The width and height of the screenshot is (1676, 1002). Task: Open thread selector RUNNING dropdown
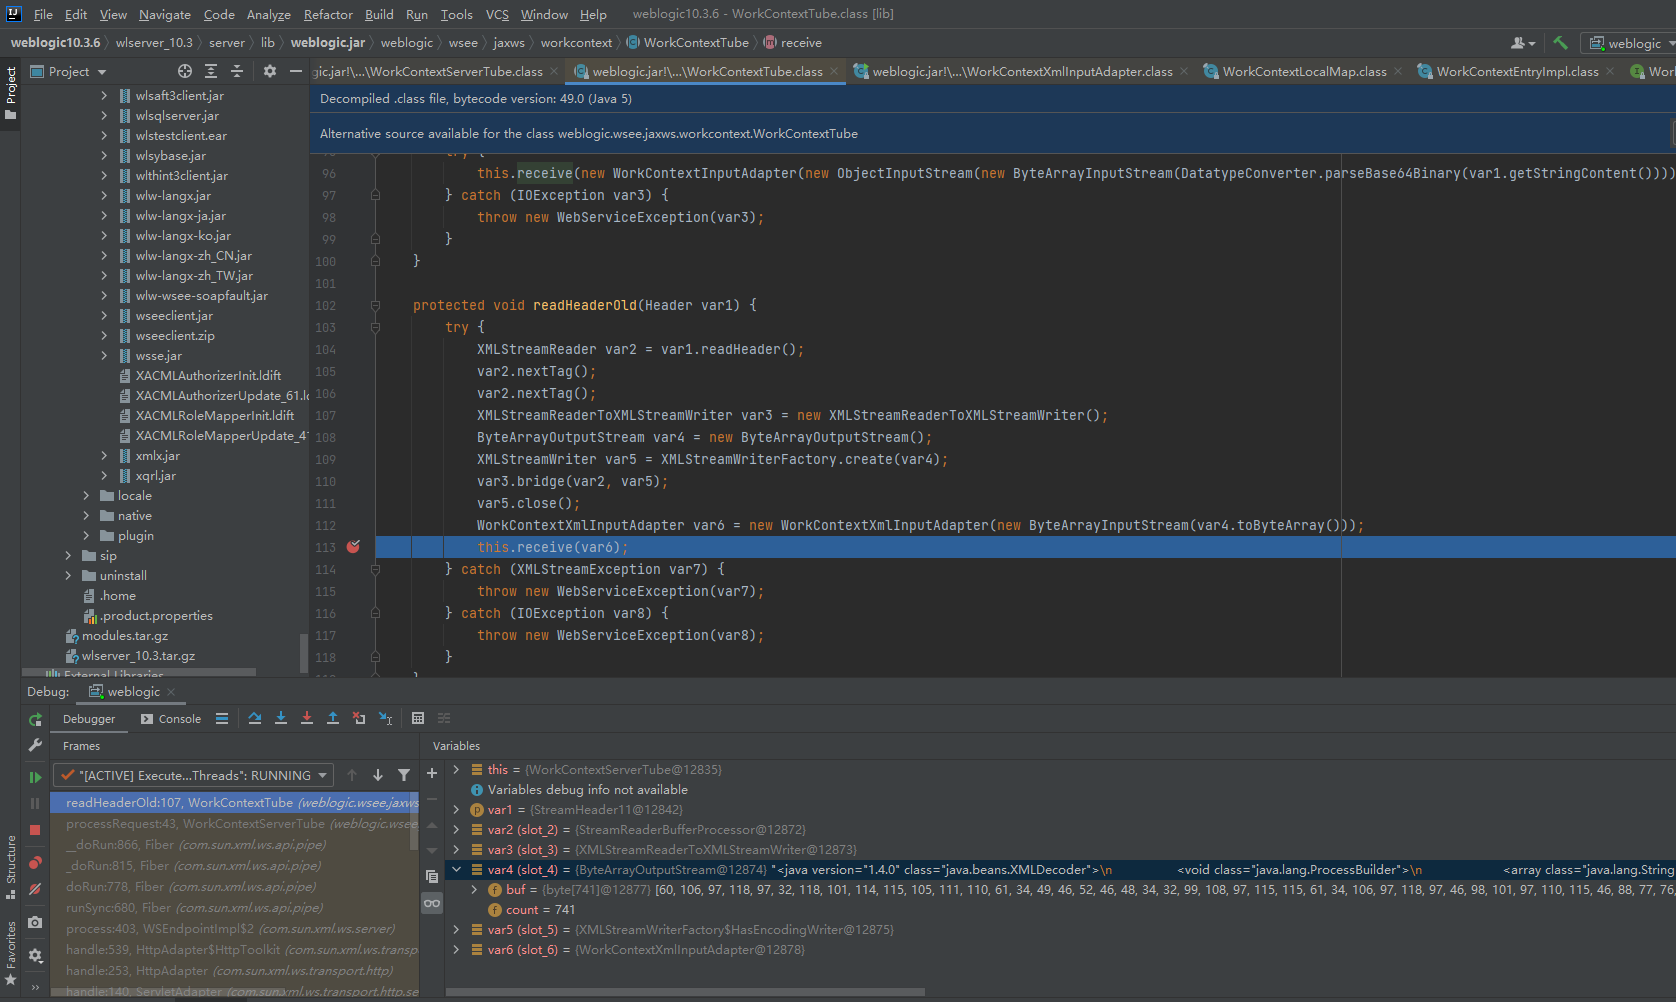pos(193,775)
